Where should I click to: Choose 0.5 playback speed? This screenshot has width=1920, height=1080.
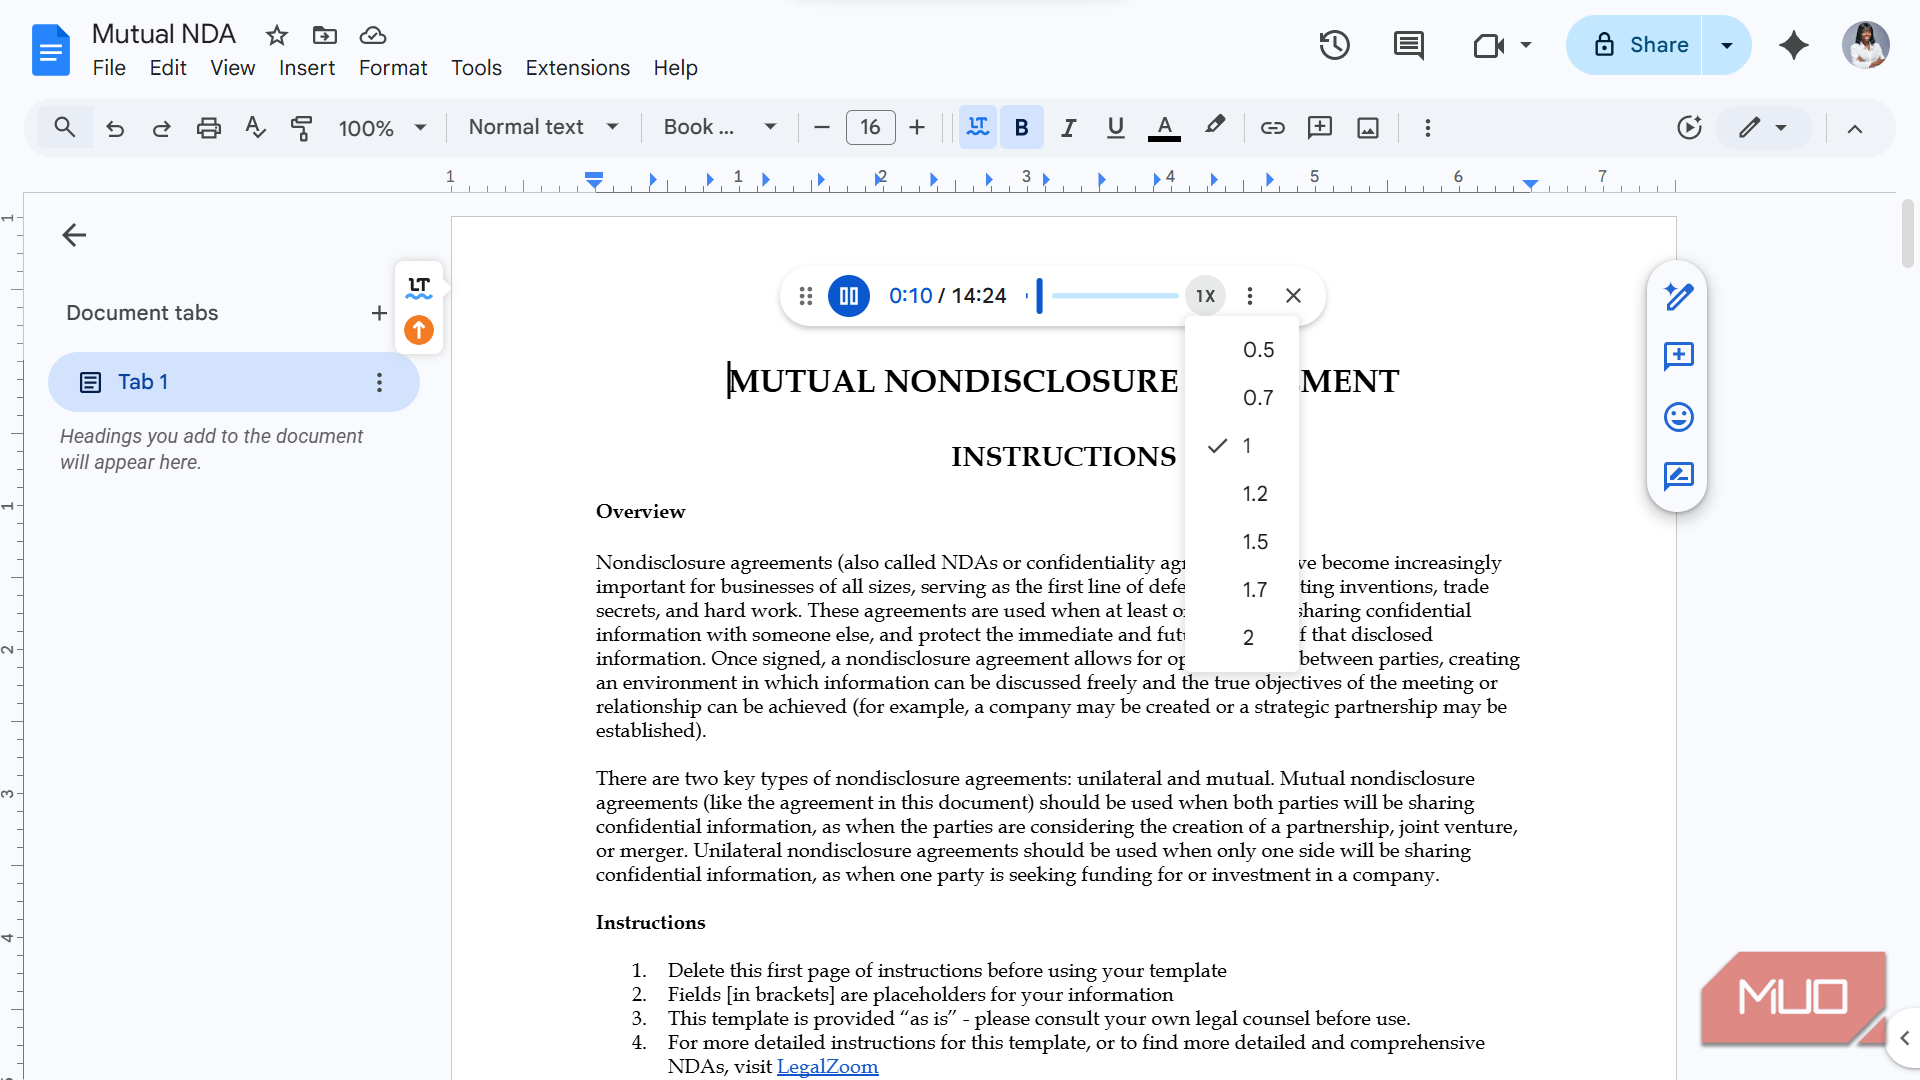[1242, 350]
